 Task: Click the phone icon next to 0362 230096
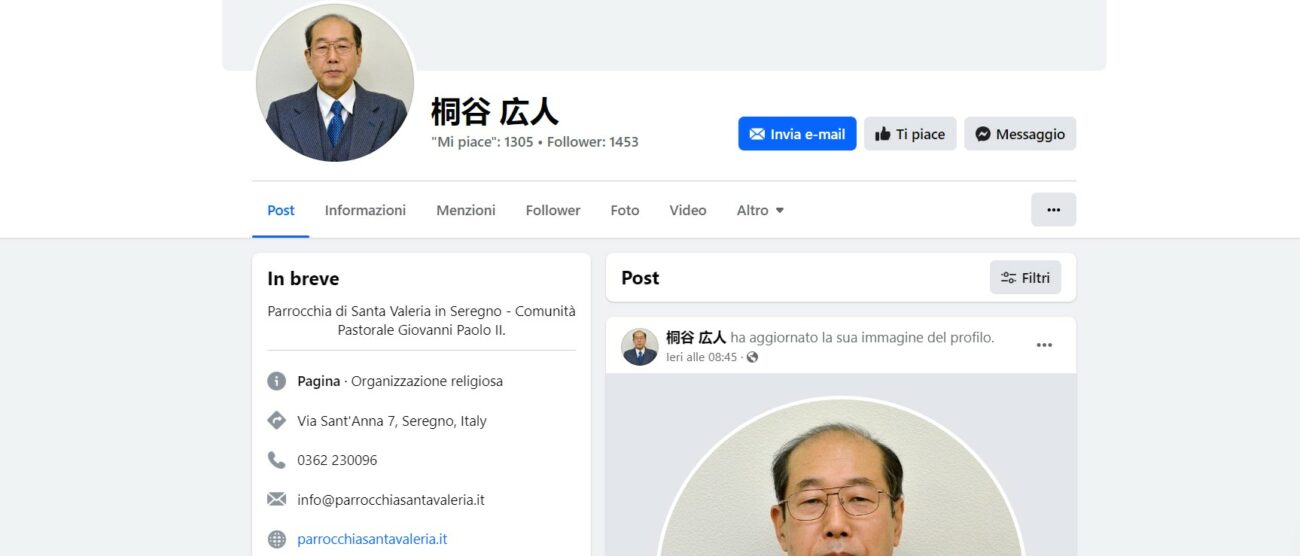tap(277, 460)
